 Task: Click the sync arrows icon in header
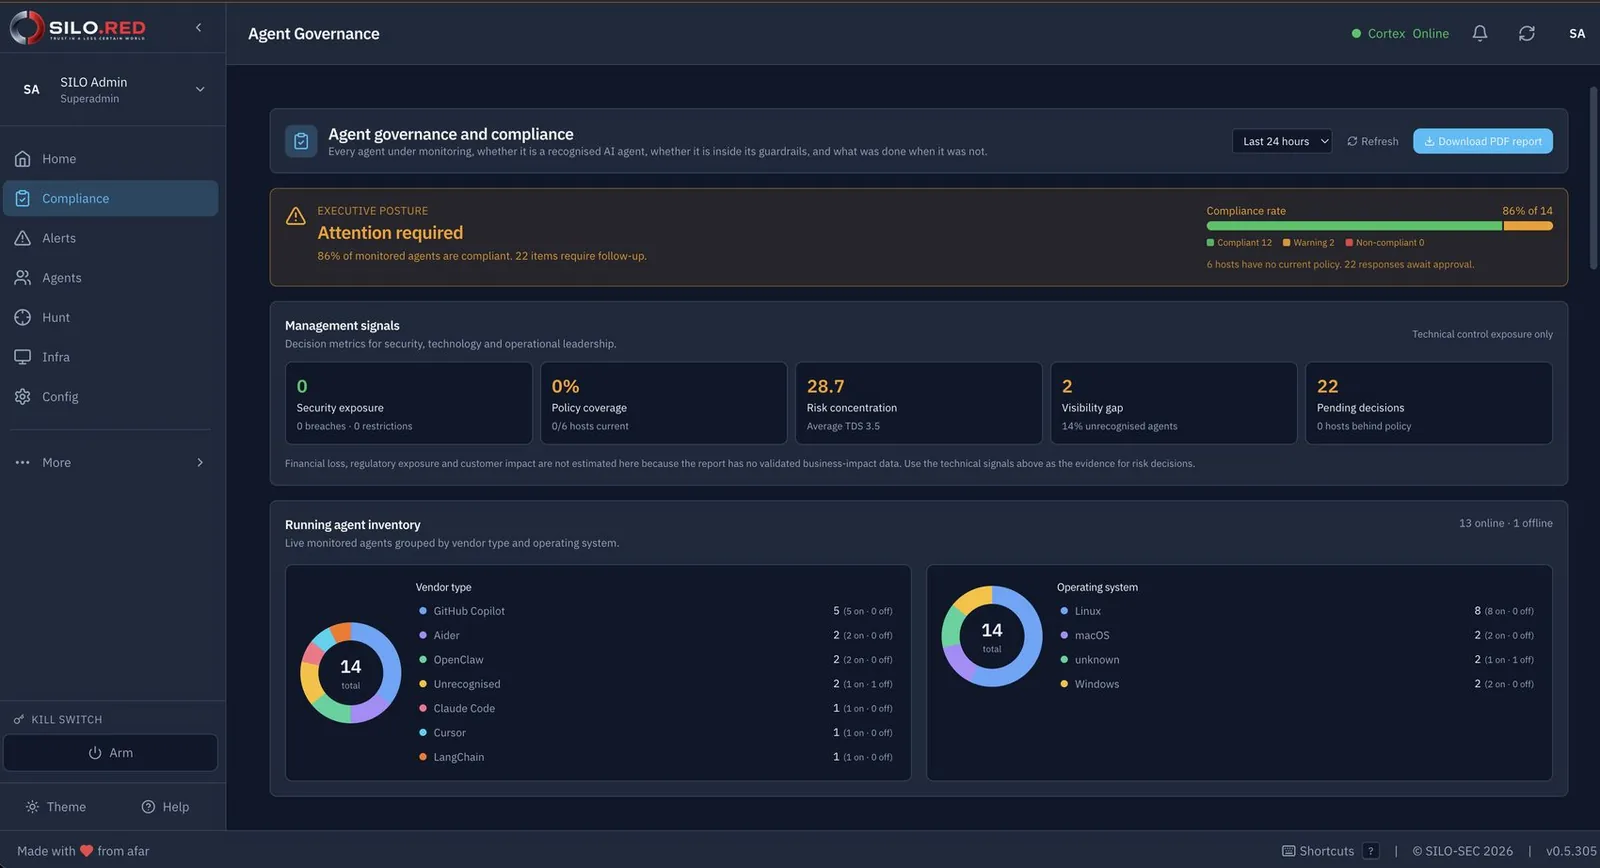1527,33
